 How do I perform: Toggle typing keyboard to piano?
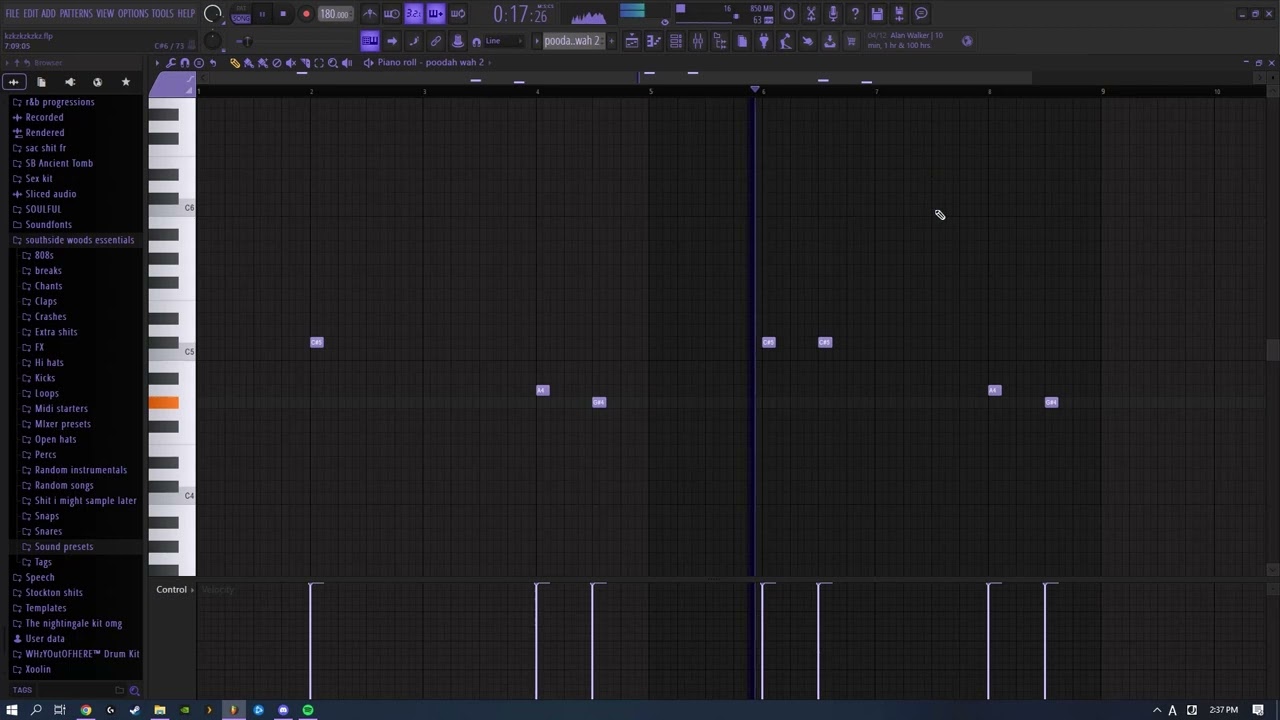point(370,41)
